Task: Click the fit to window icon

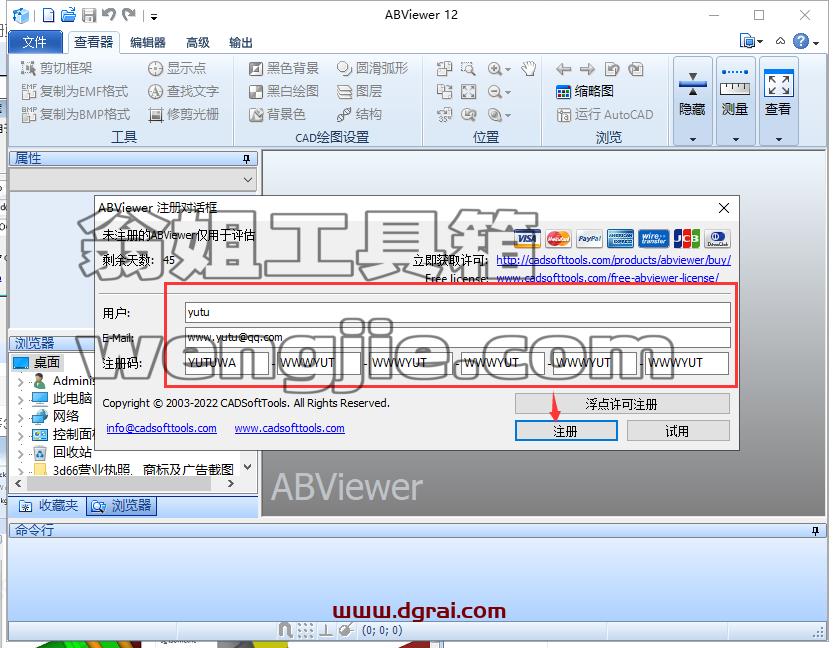Action: click(469, 92)
